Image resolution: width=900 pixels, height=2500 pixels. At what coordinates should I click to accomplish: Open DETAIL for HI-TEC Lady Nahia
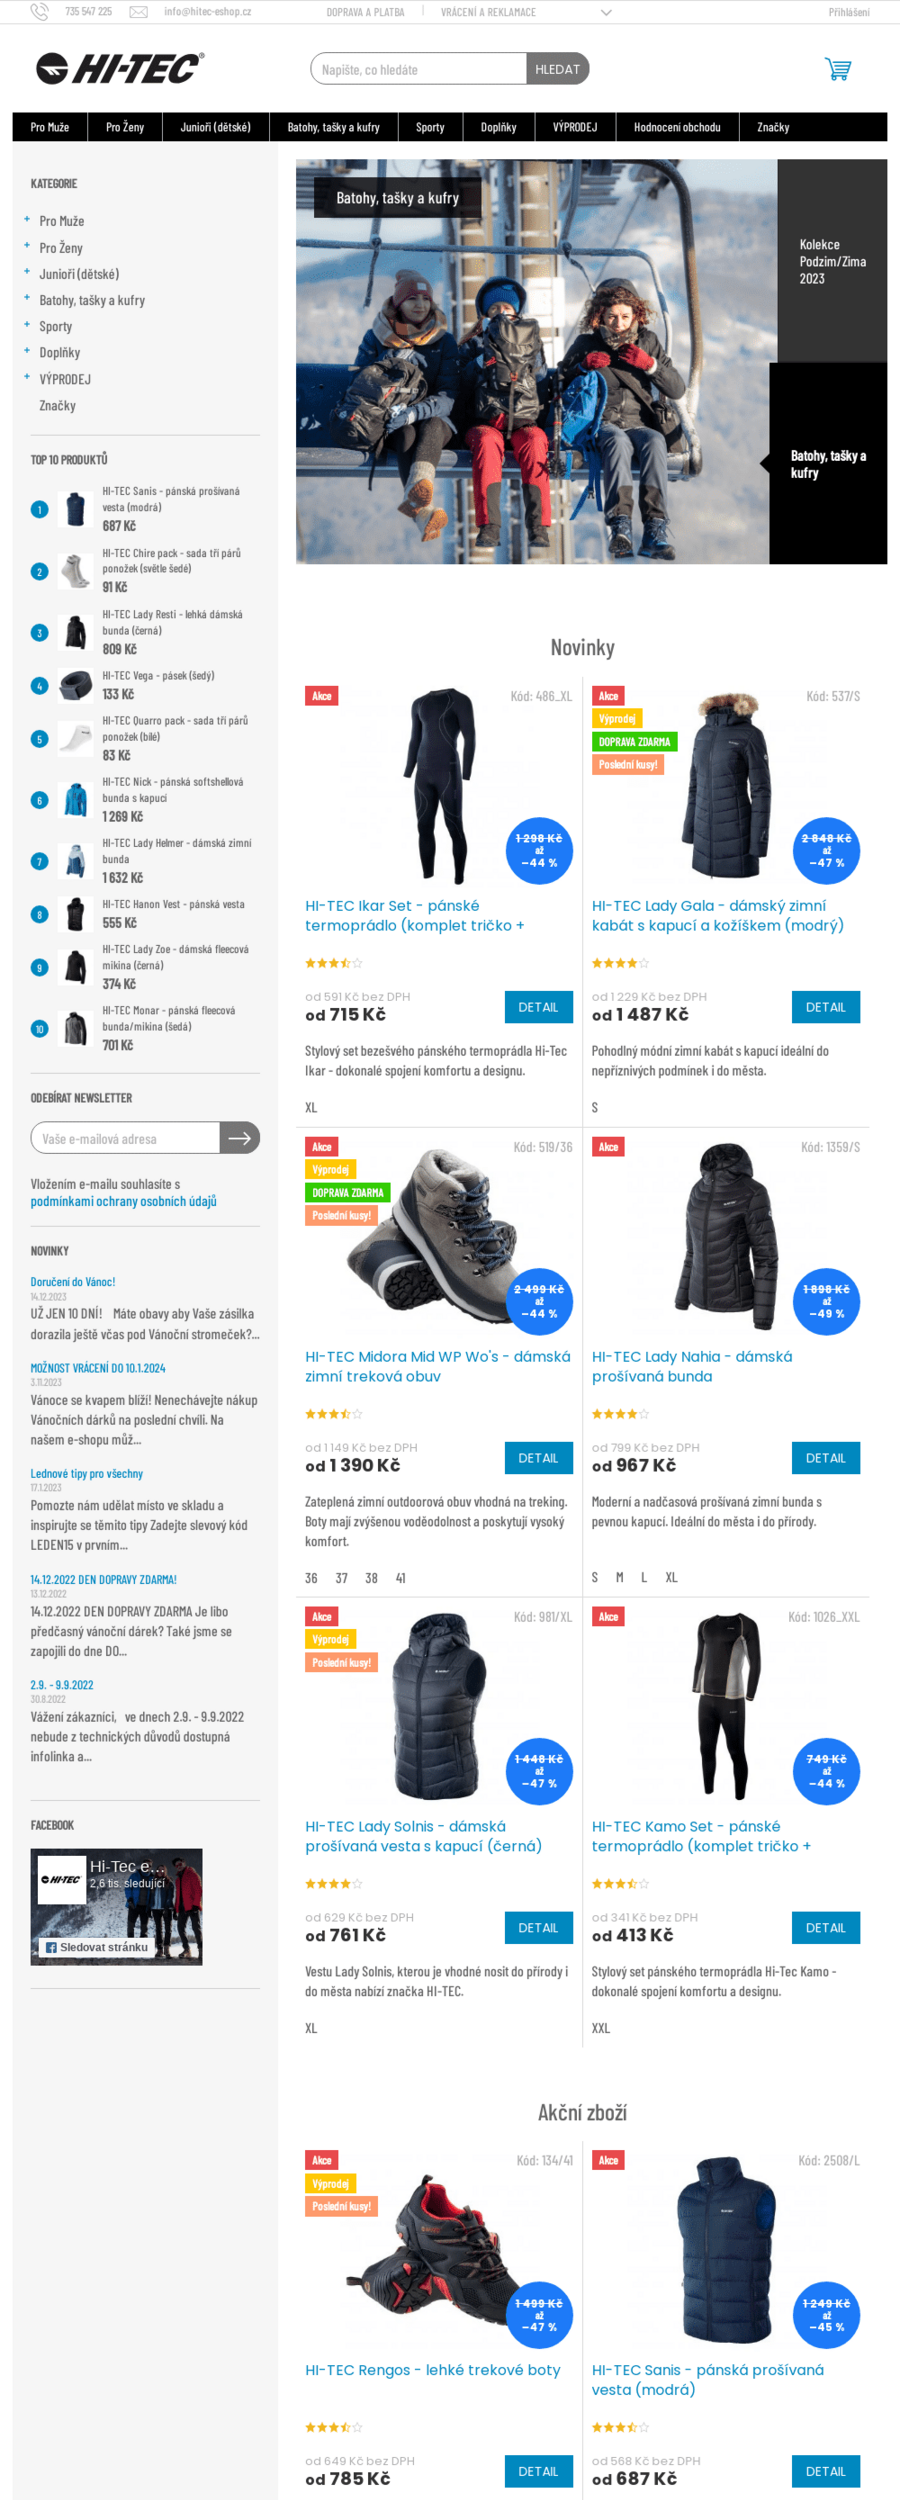pos(825,1458)
